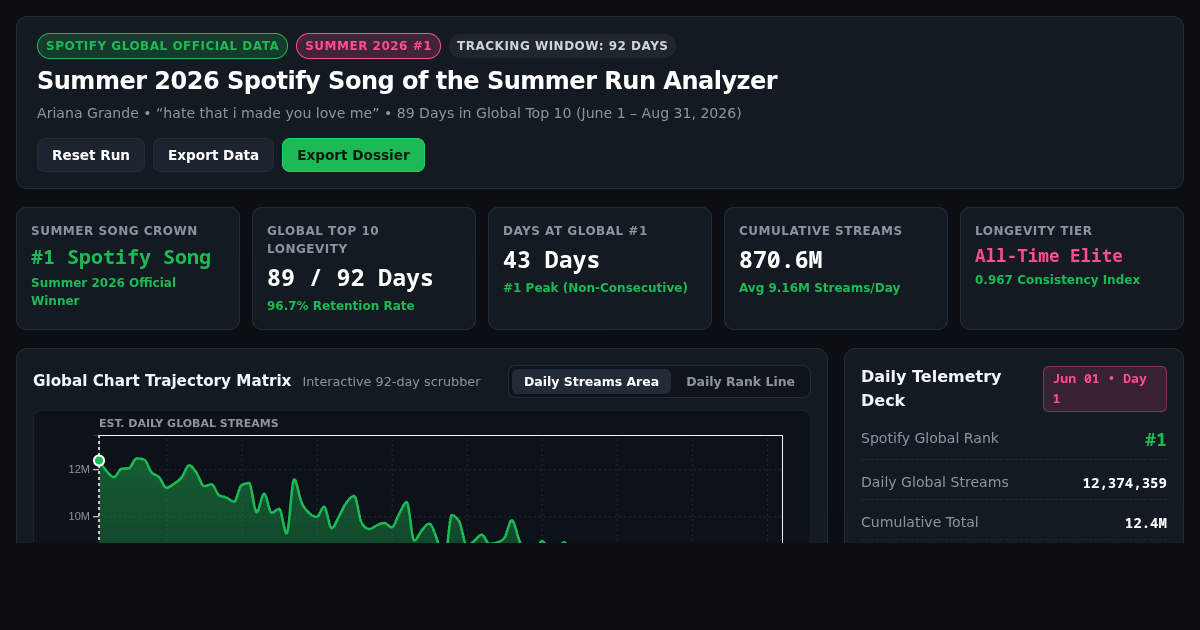Click the Spotify Global Official Data badge
The width and height of the screenshot is (1200, 630).
pyautogui.click(x=162, y=46)
